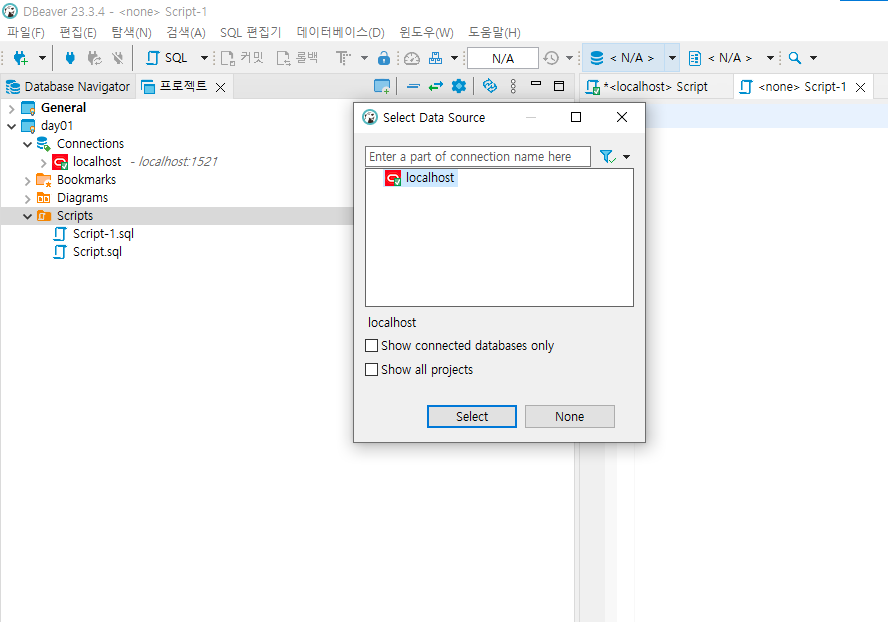
Task: Open the 윈도우(W) menu
Action: 426,32
